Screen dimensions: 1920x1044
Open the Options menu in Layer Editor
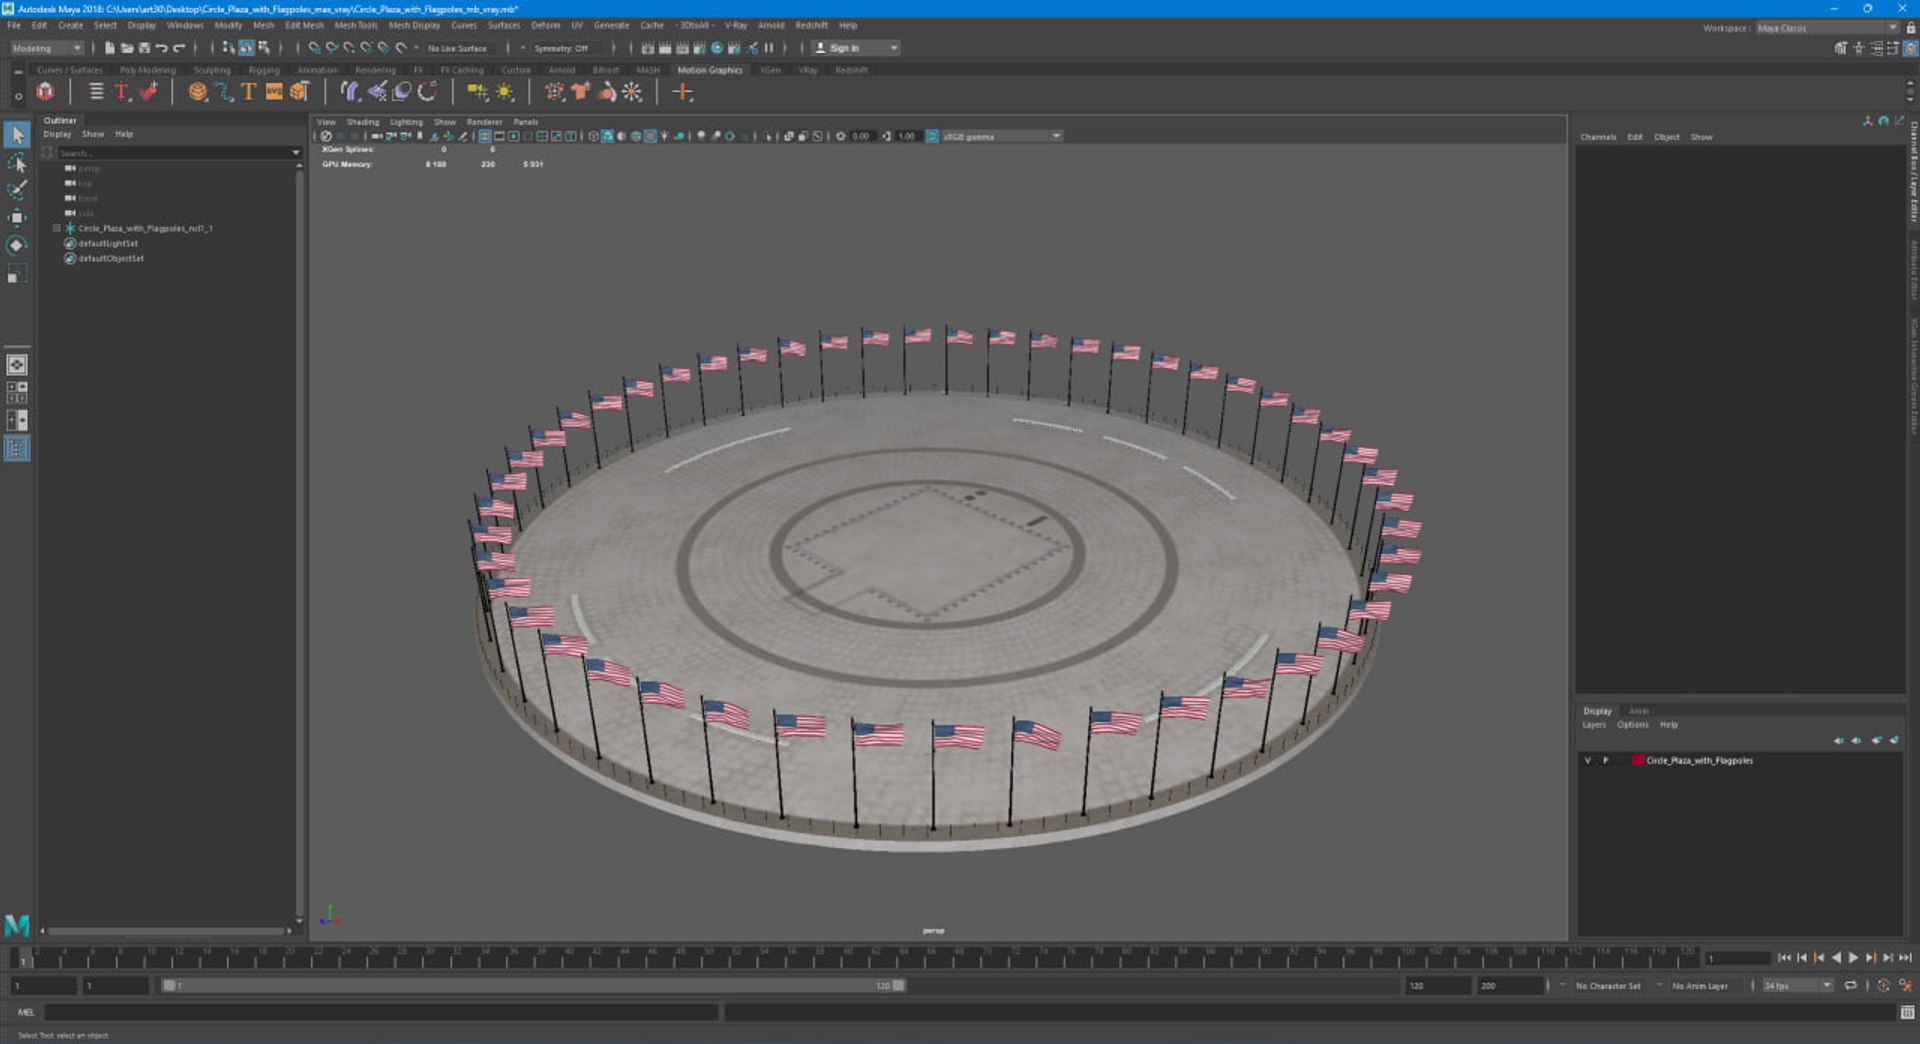click(1633, 725)
